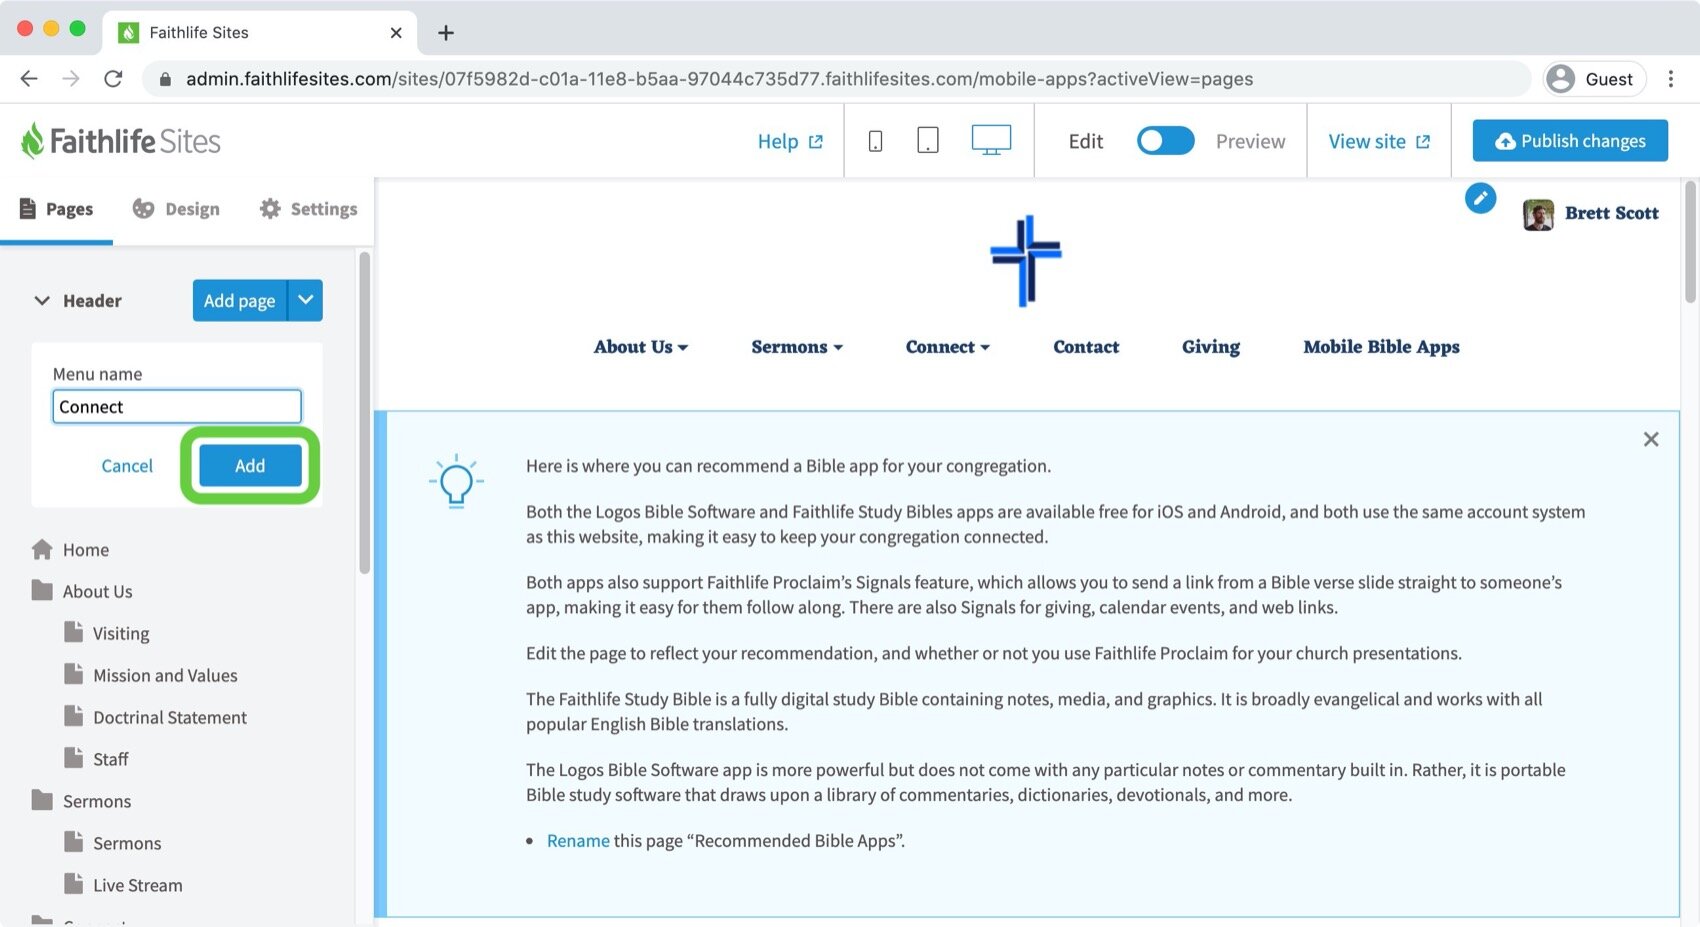Switch to the Design tab

coord(176,209)
